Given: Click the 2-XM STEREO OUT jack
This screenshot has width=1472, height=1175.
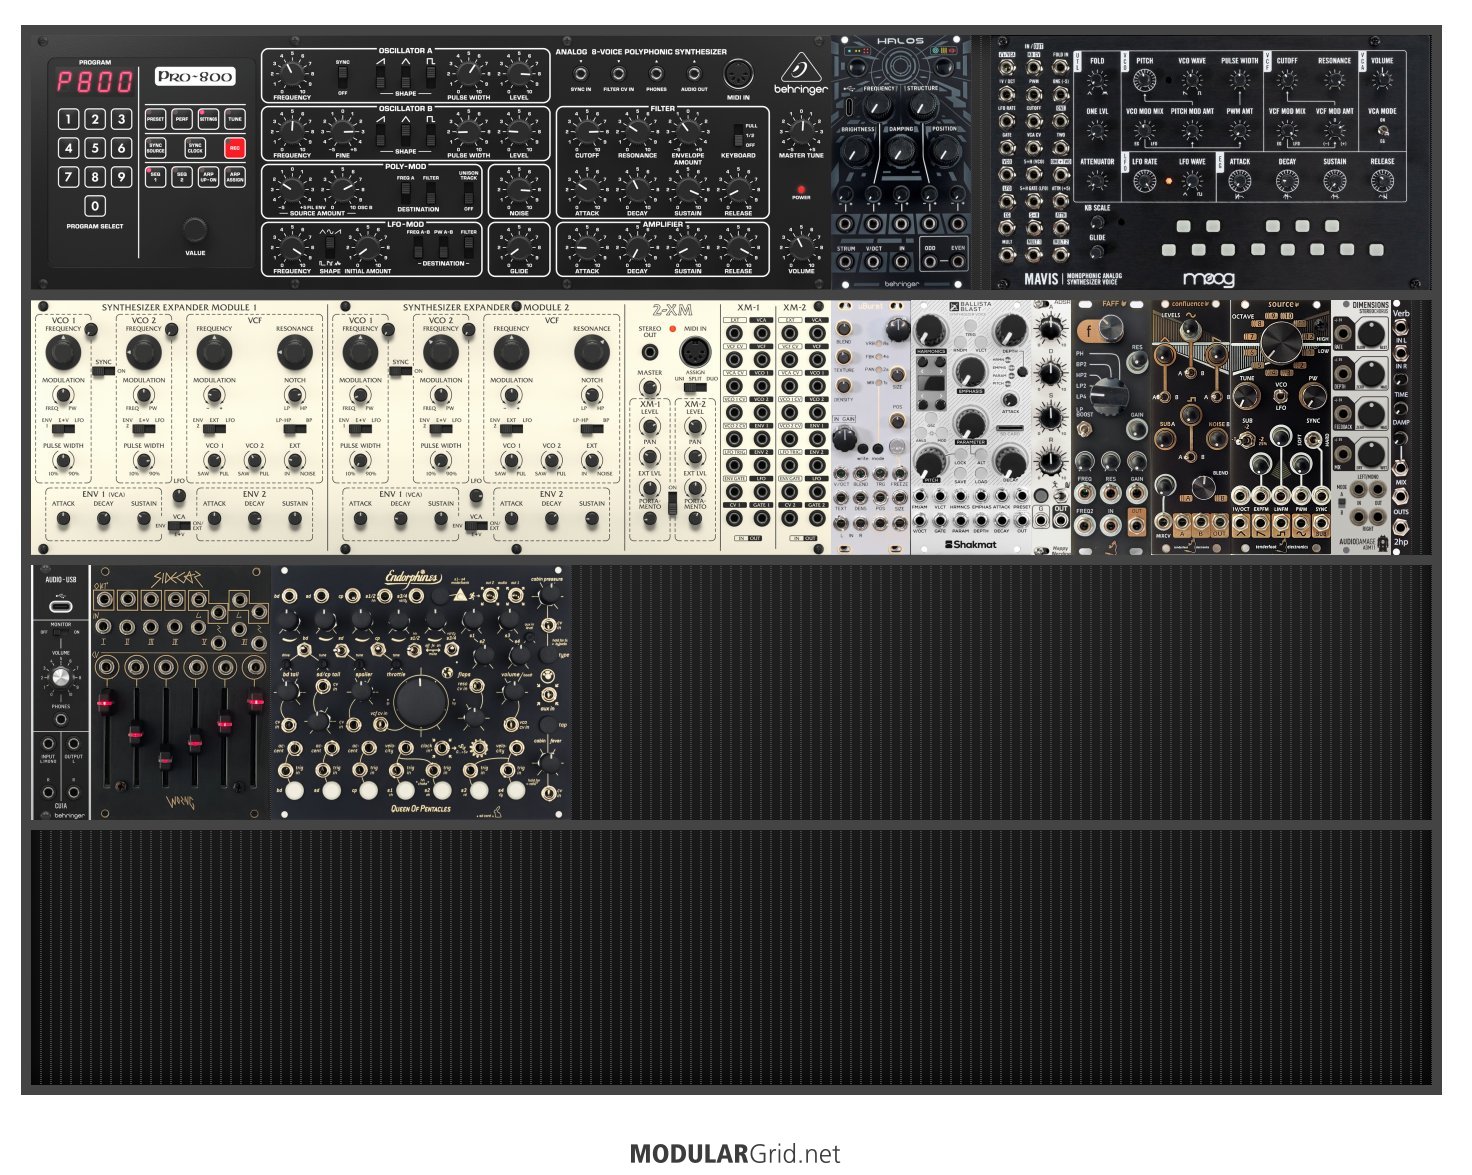Looking at the screenshot, I should [650, 351].
